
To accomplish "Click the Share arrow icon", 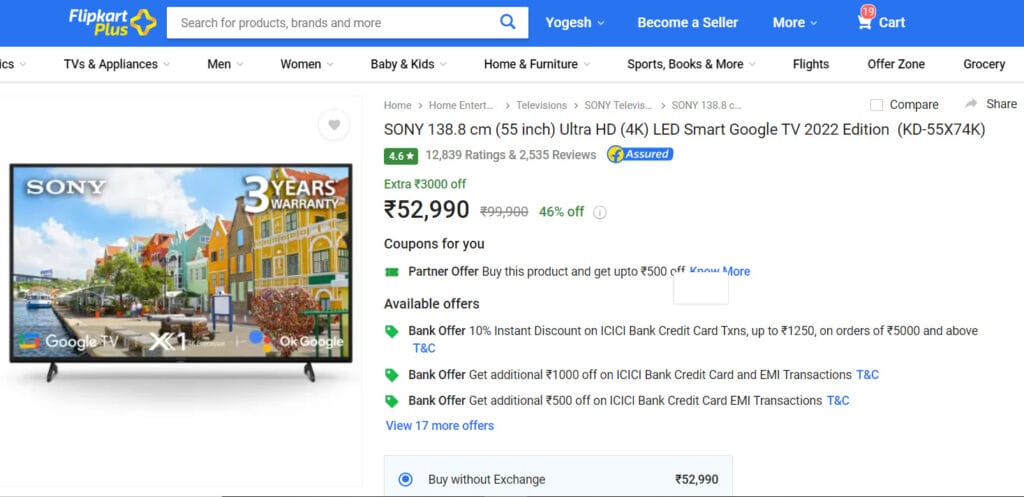I will click(x=971, y=104).
